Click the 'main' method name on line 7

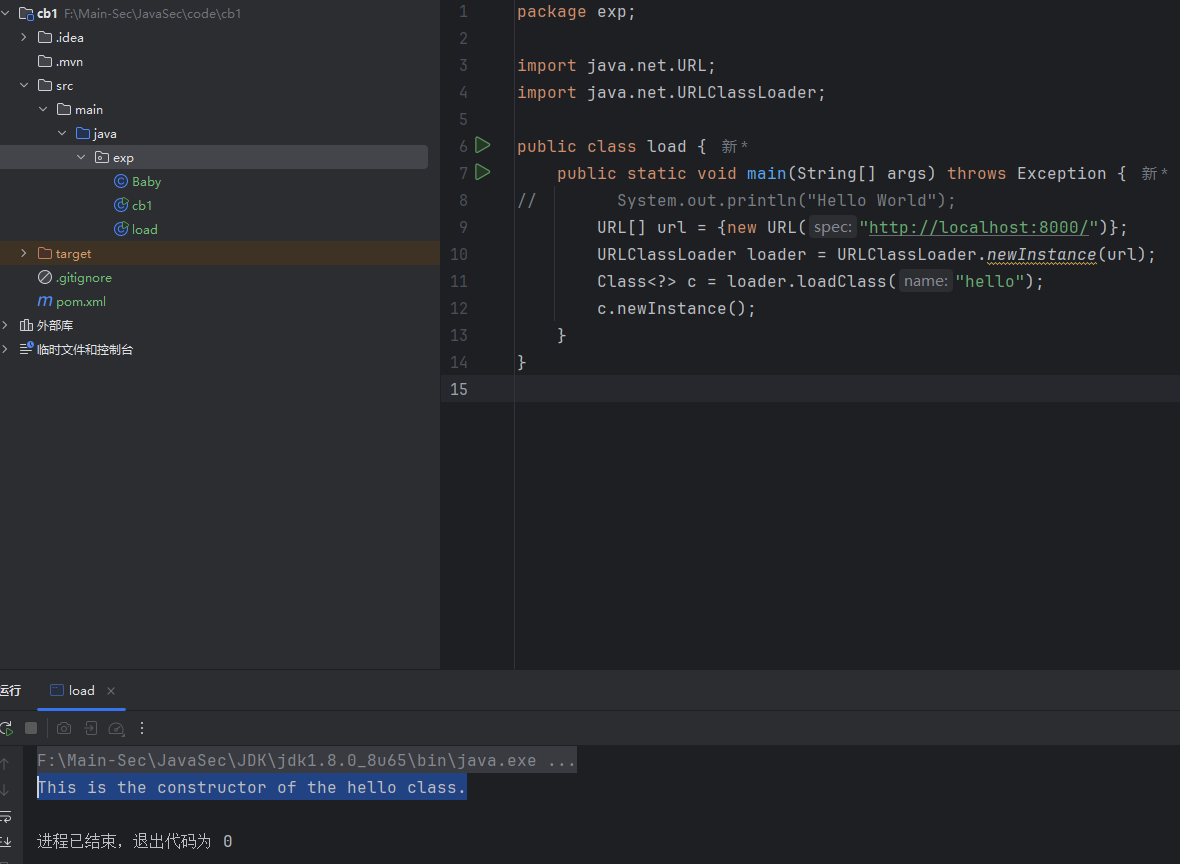(x=766, y=173)
